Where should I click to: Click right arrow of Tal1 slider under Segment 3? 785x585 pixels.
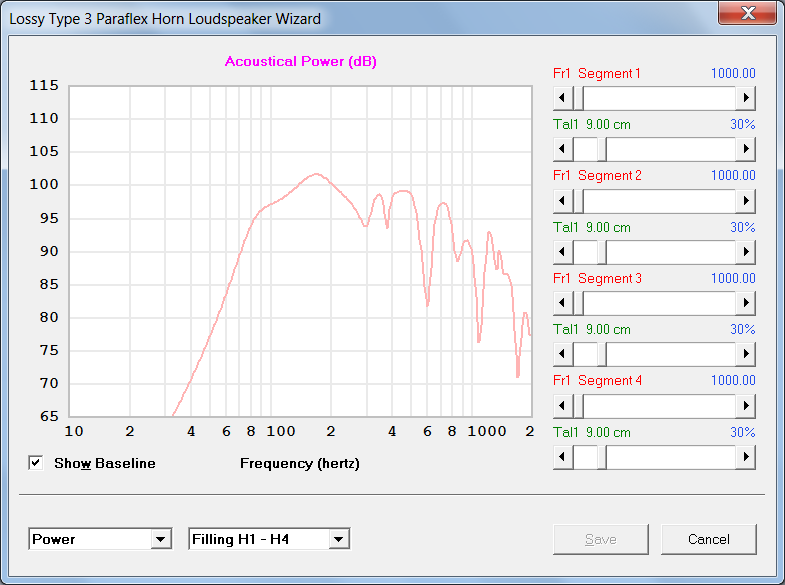745,354
